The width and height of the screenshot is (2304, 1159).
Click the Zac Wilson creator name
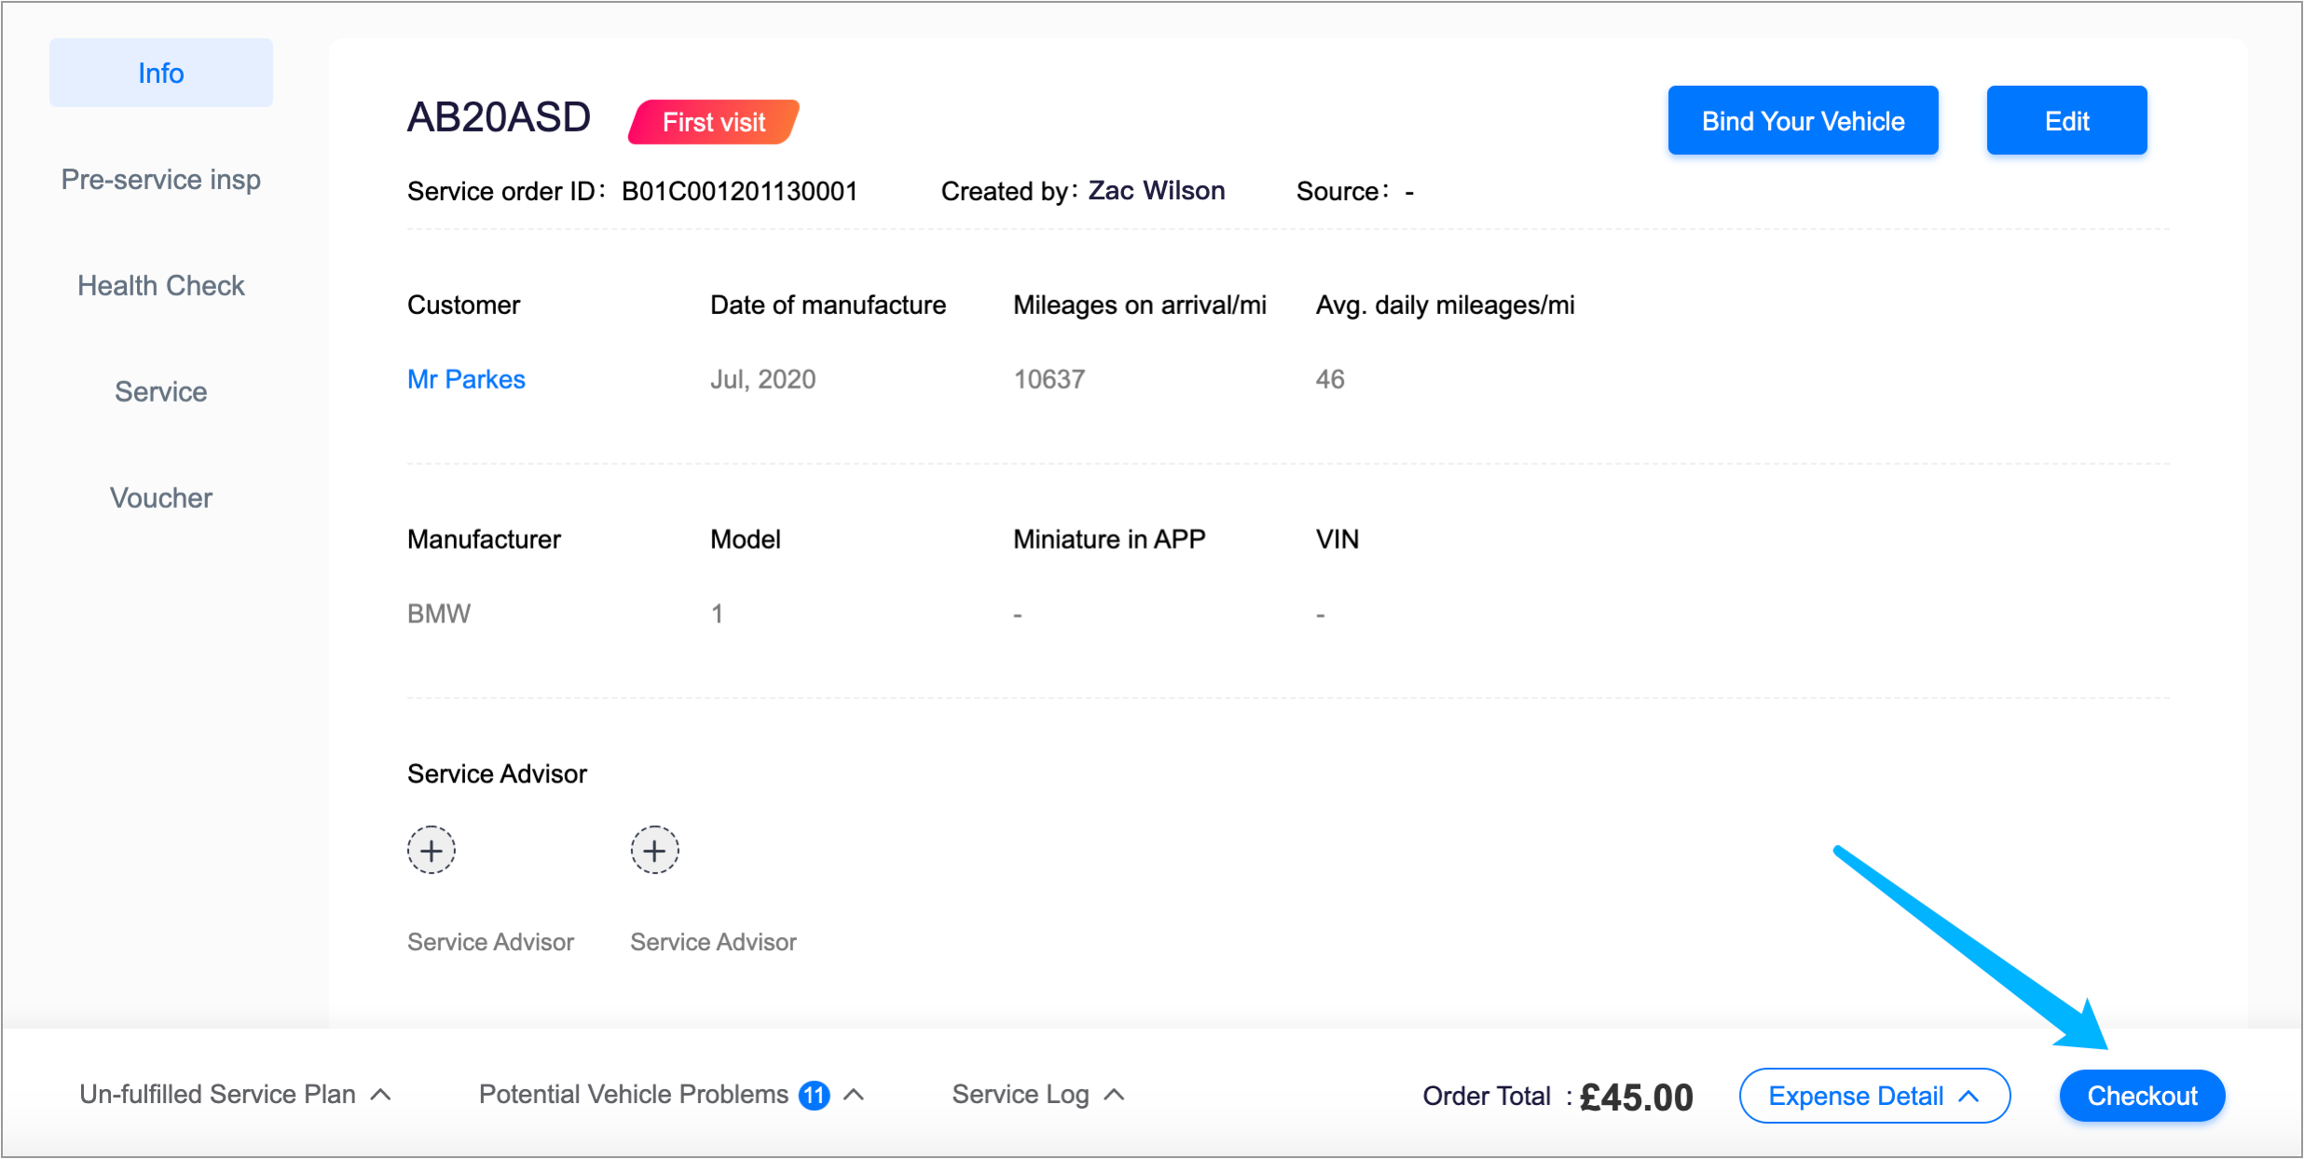(1156, 191)
